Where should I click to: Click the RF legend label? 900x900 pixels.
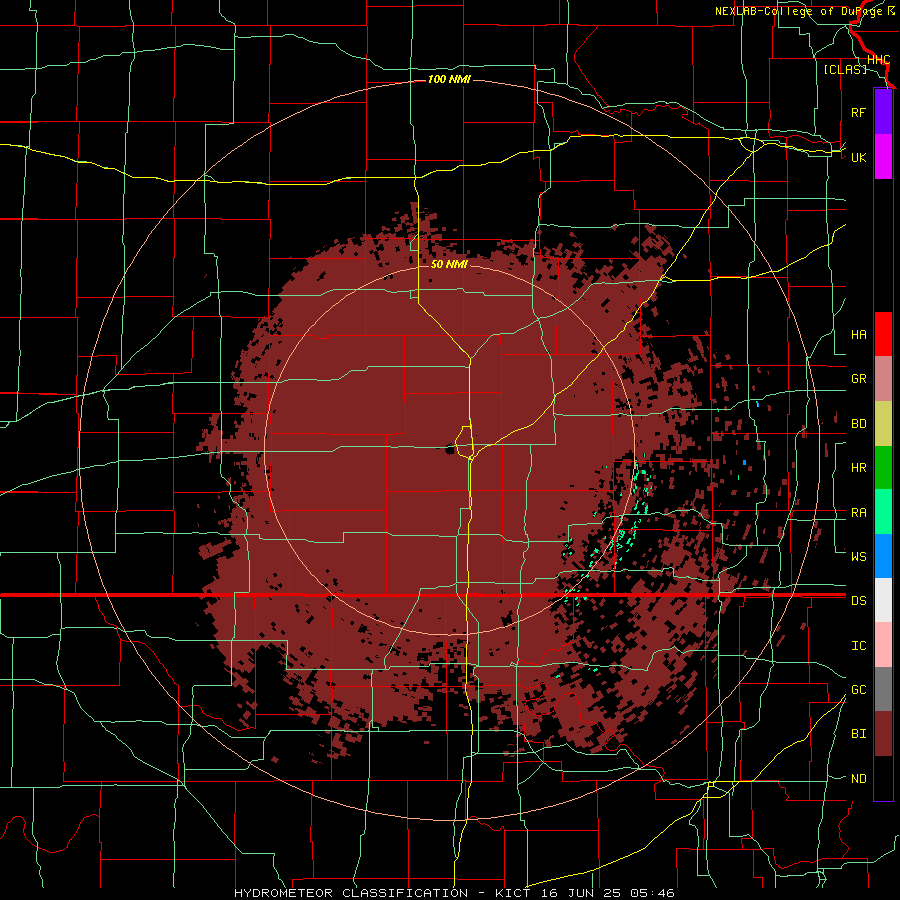tap(858, 112)
